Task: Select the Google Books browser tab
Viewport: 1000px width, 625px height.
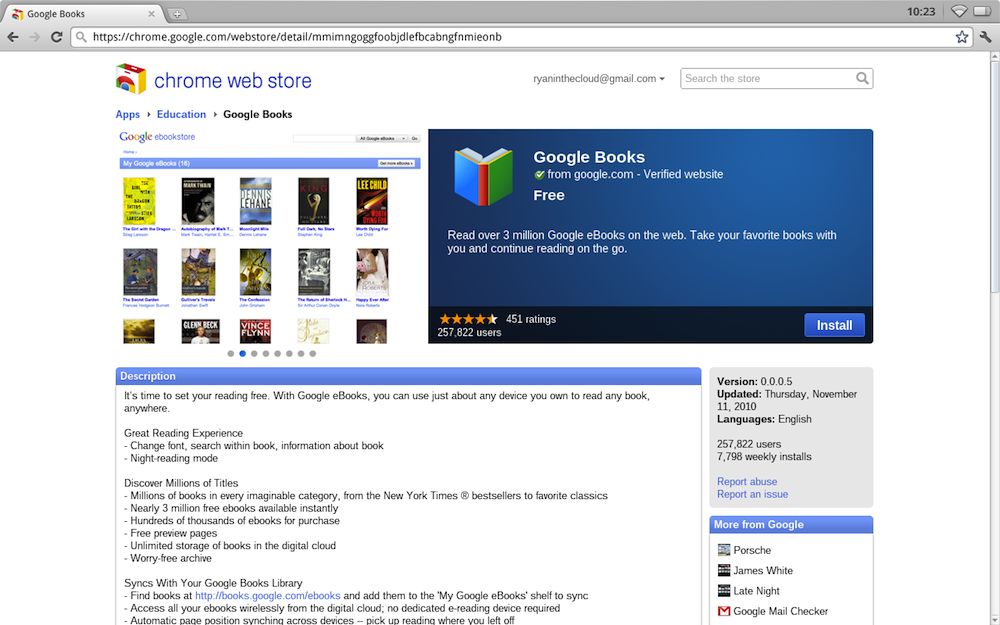Action: (80, 14)
